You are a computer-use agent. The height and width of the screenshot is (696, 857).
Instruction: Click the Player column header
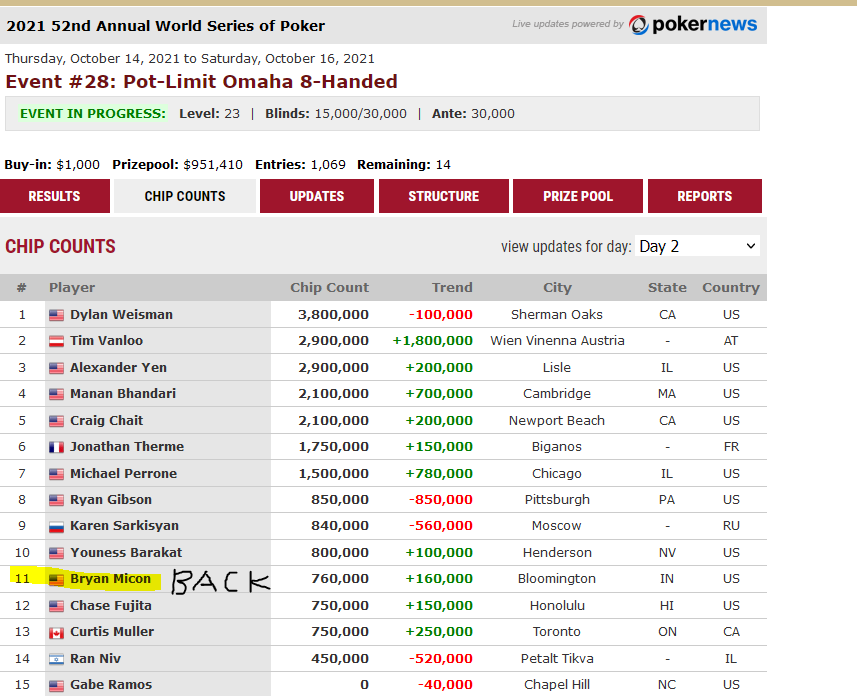(72, 288)
